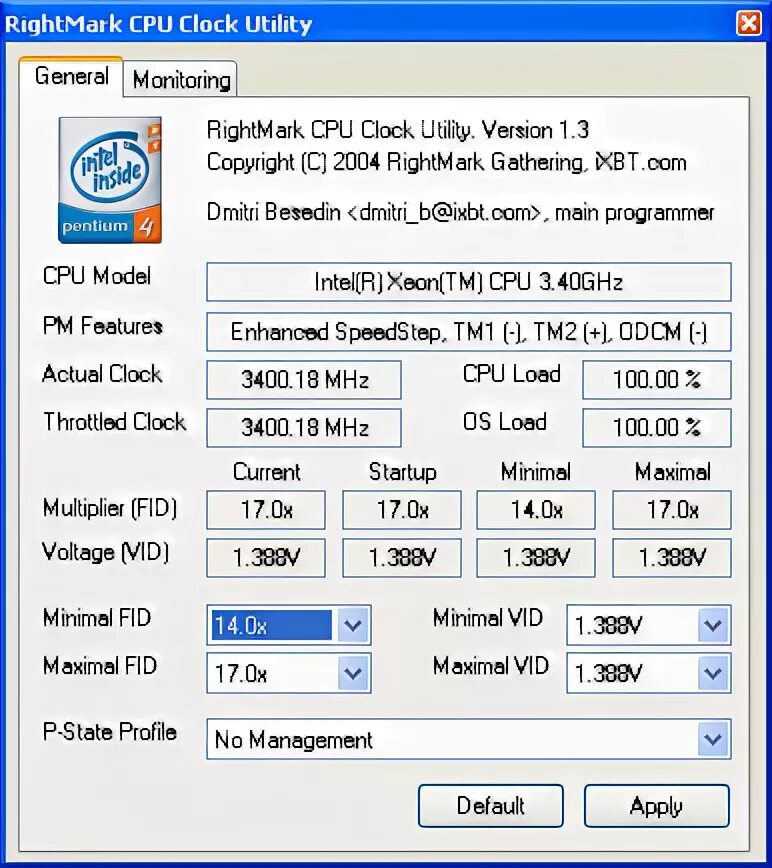Screen dimensions: 772x868
Task: Click the Throttled Clock 3400.18 MHz value
Action: 304,428
